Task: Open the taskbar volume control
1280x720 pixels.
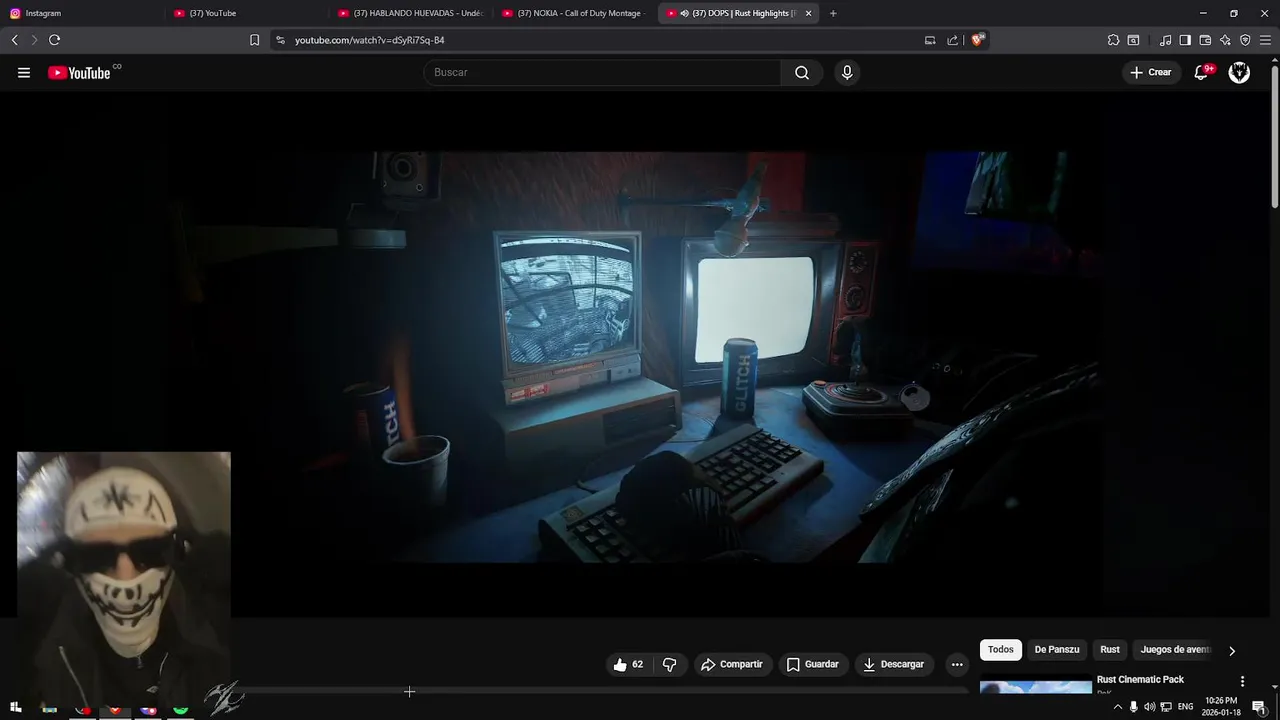Action: [x=1149, y=707]
